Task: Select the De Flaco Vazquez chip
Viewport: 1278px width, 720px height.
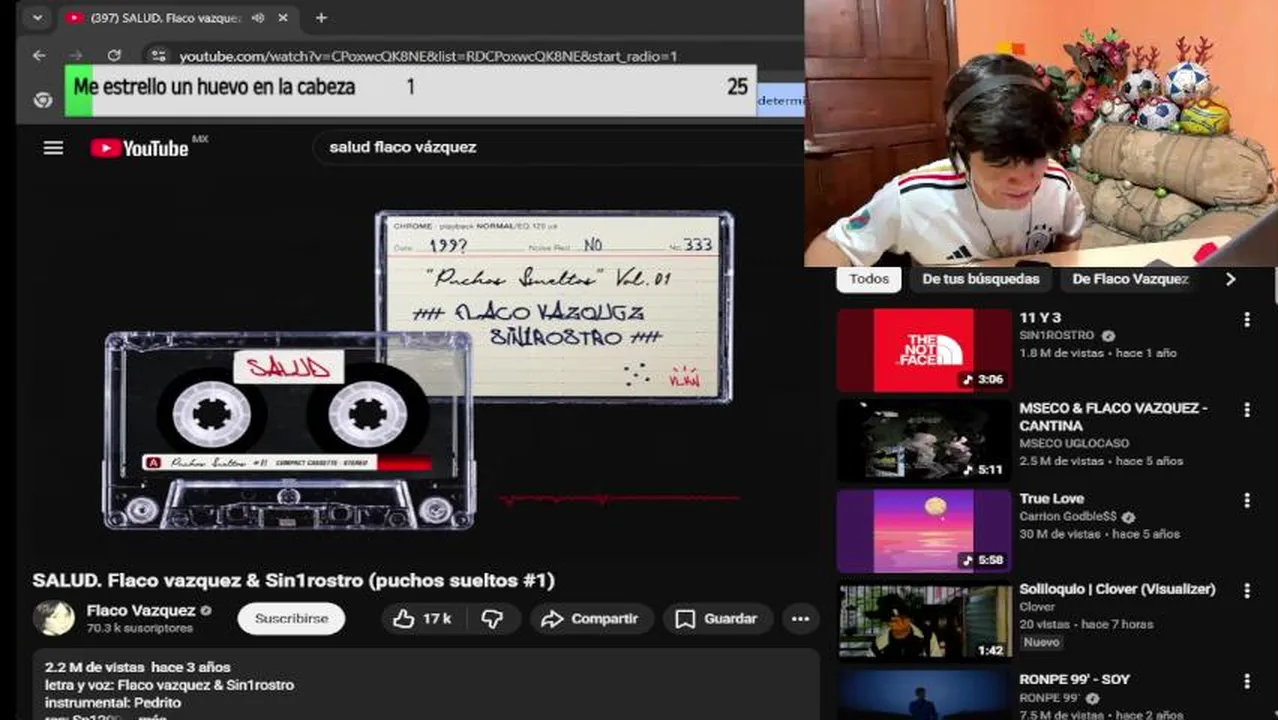Action: pyautogui.click(x=1130, y=279)
